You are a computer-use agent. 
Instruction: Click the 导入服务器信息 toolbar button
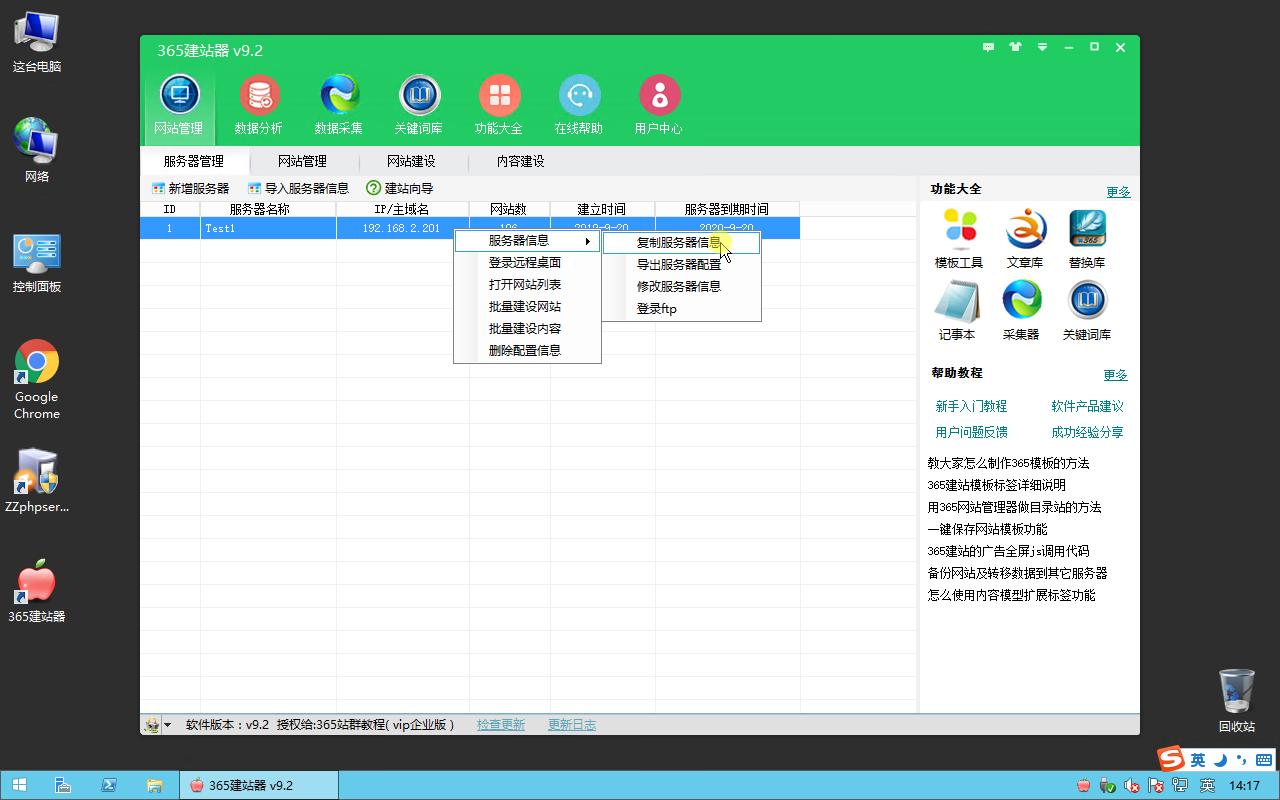(298, 188)
